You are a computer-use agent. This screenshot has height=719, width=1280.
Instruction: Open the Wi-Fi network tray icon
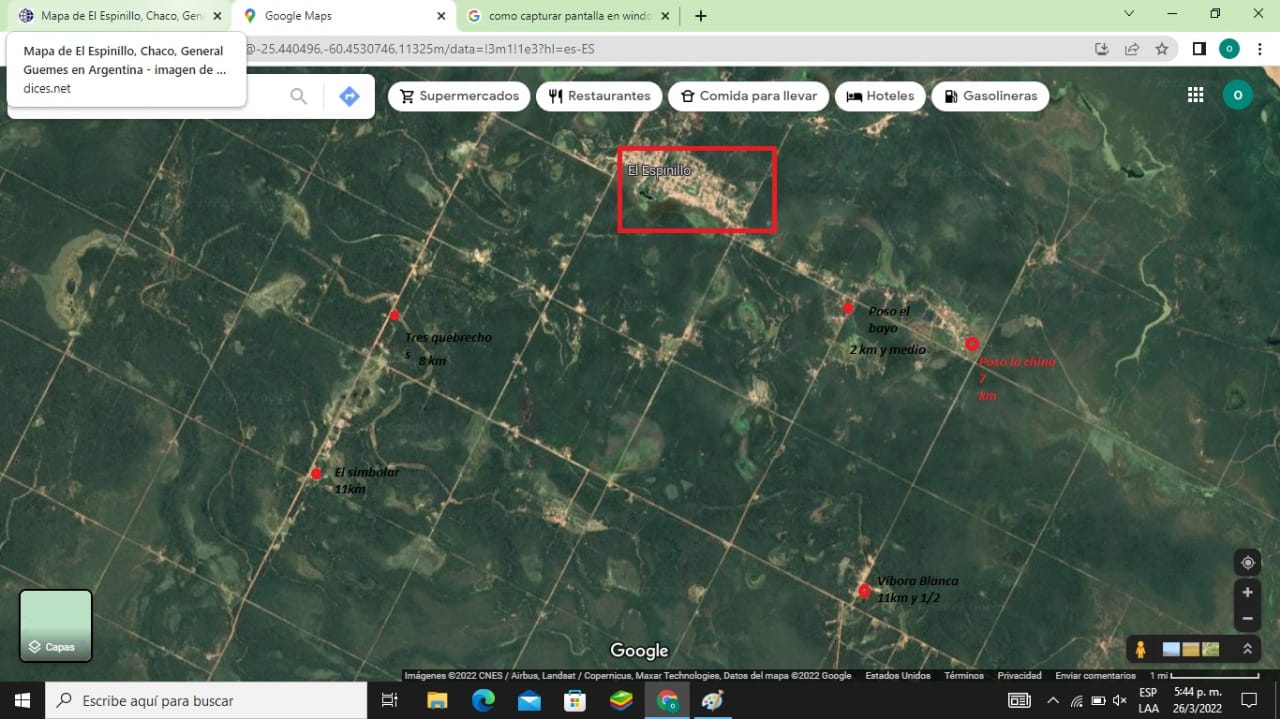pos(1076,701)
